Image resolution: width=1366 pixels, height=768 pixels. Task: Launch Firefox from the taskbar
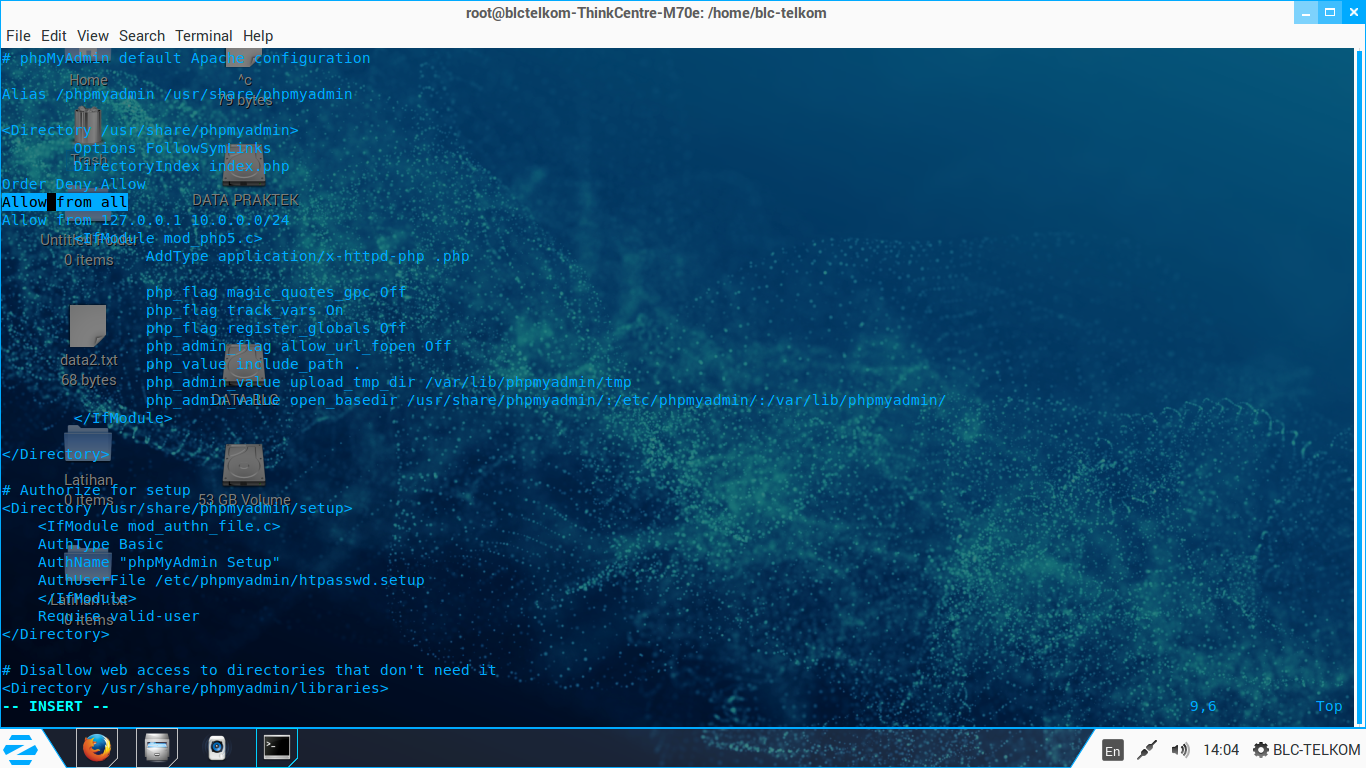(x=96, y=748)
